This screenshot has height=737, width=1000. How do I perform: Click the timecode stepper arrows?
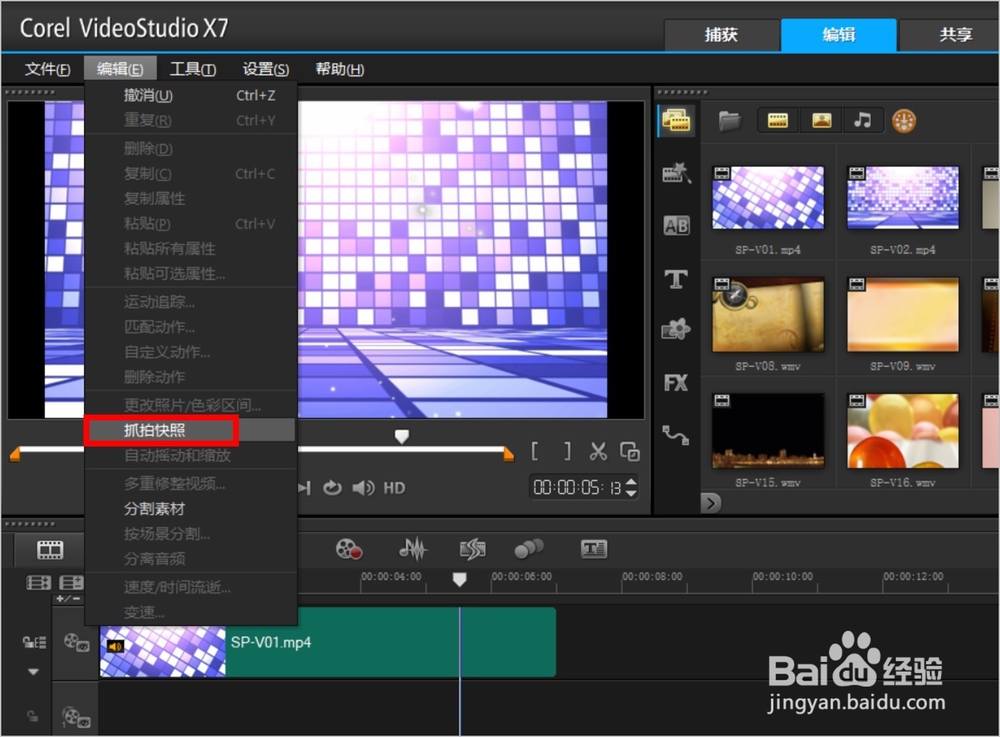pyautogui.click(x=631, y=488)
